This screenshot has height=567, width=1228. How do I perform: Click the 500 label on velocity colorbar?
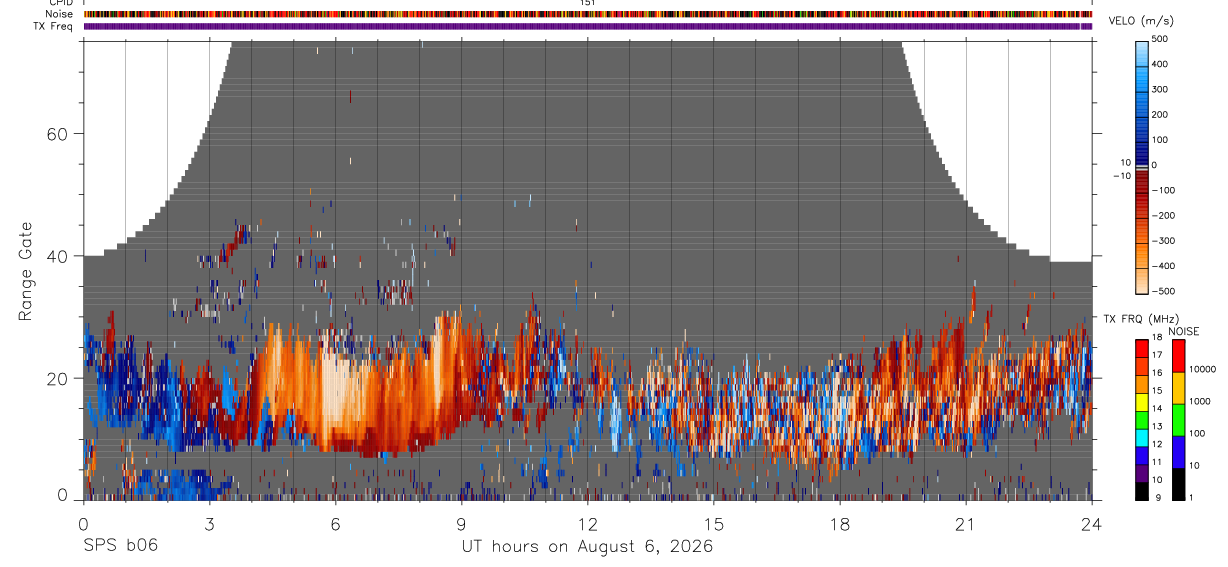(1160, 39)
